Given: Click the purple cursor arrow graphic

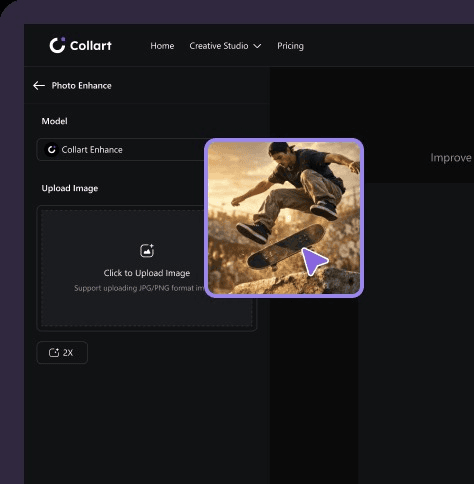Looking at the screenshot, I should 314,261.
